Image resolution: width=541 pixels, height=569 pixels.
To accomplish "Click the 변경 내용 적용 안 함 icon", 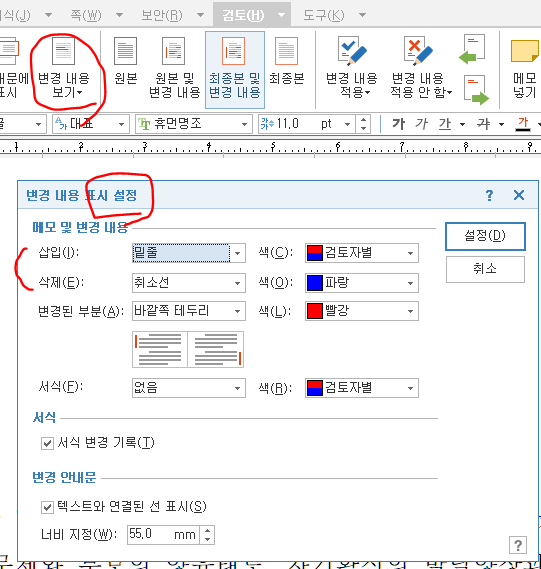I will (418, 51).
